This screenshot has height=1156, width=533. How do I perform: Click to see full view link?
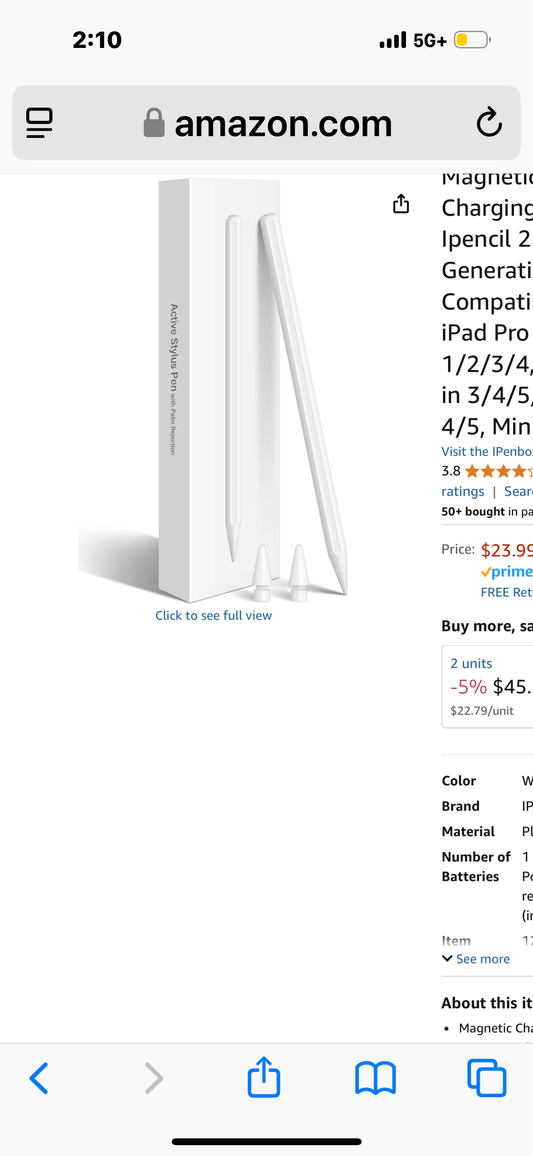click(213, 615)
